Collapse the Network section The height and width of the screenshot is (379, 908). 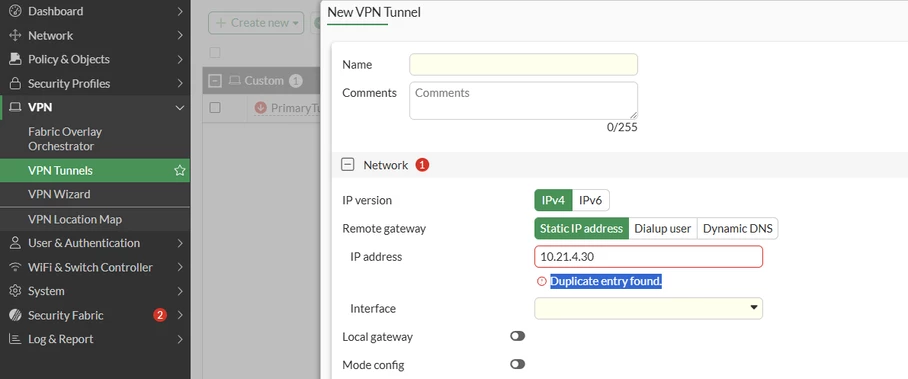tap(347, 165)
